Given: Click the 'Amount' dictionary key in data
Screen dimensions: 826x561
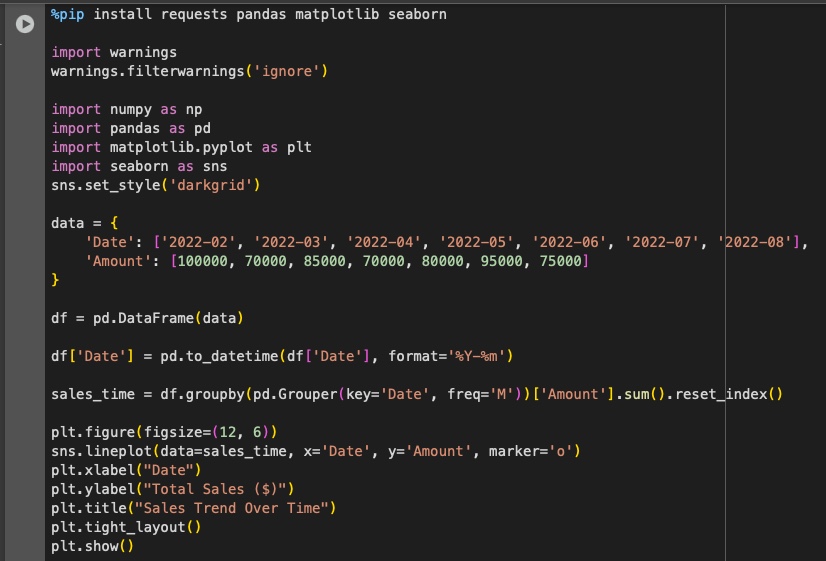Looking at the screenshot, I should (118, 261).
